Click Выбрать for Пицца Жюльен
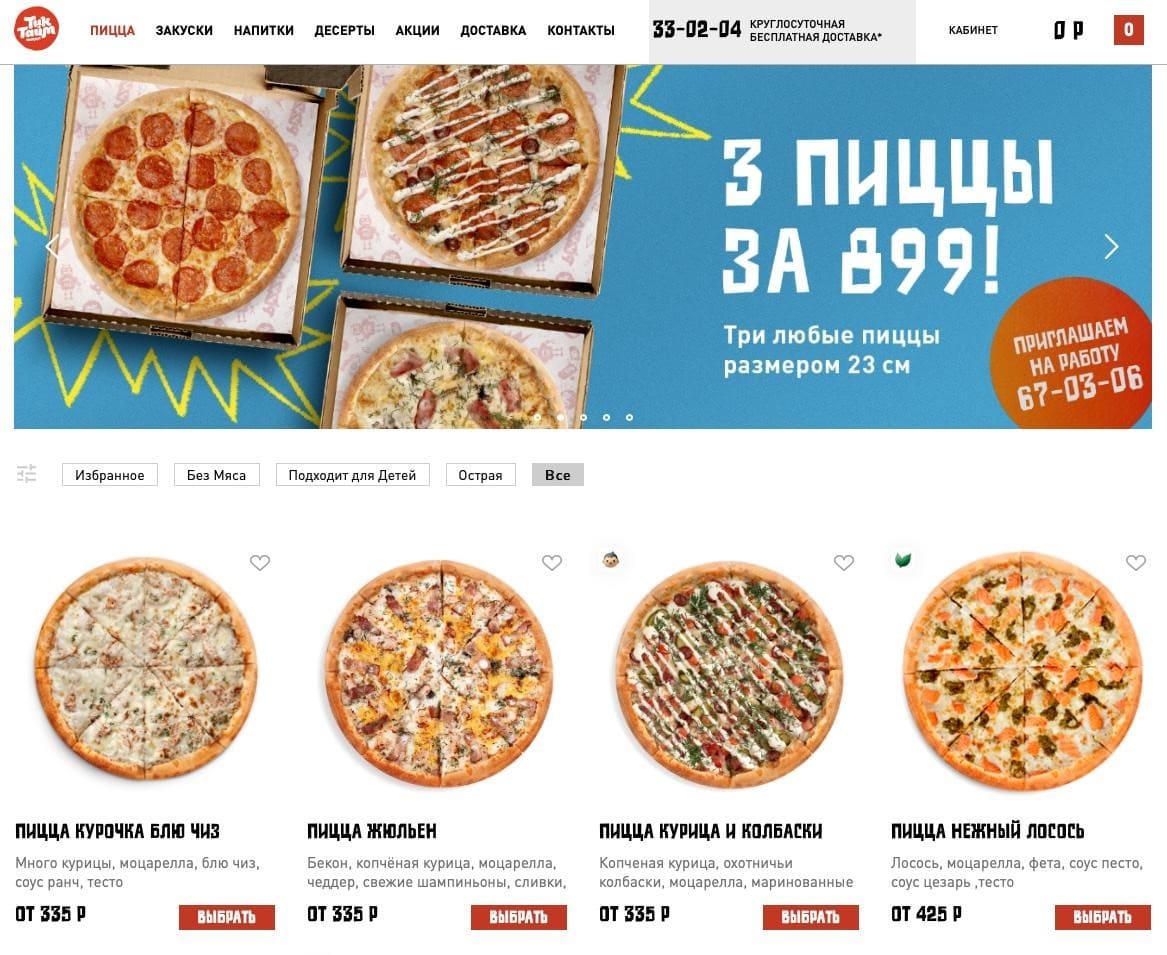The image size is (1167, 955). click(x=519, y=917)
